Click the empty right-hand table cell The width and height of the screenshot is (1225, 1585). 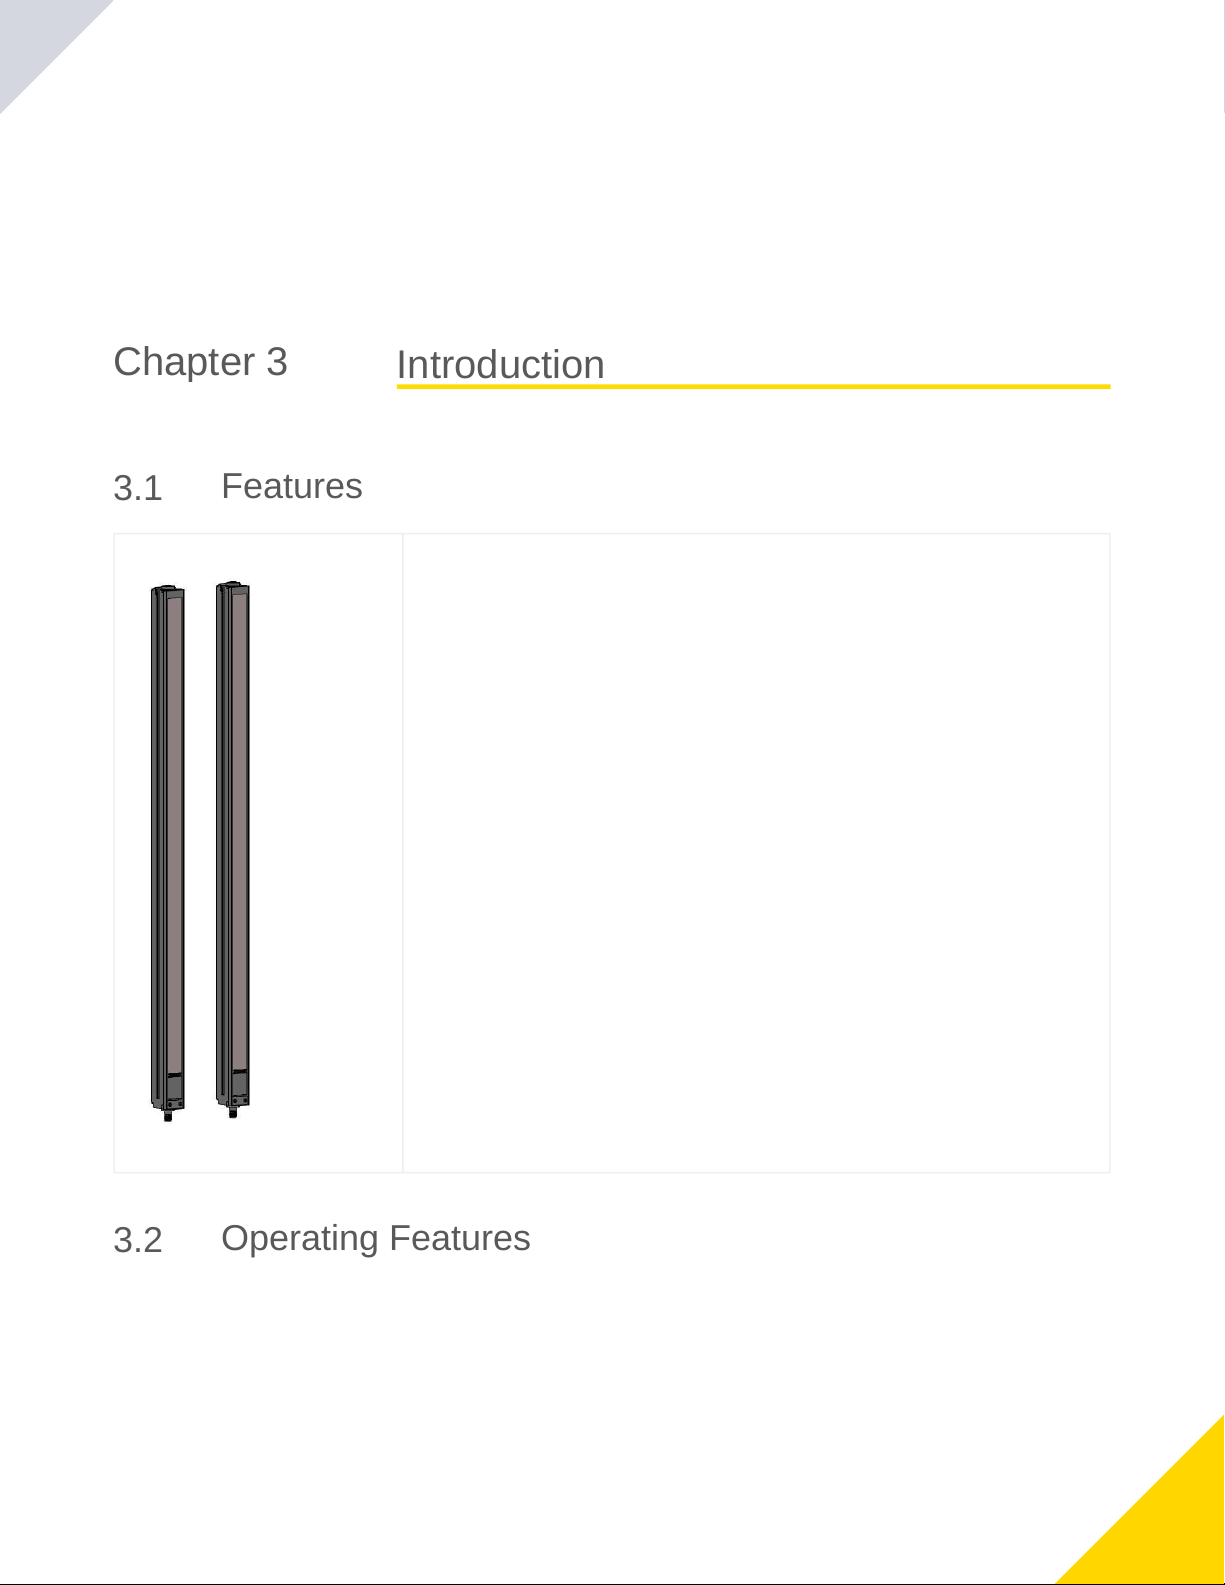point(756,853)
